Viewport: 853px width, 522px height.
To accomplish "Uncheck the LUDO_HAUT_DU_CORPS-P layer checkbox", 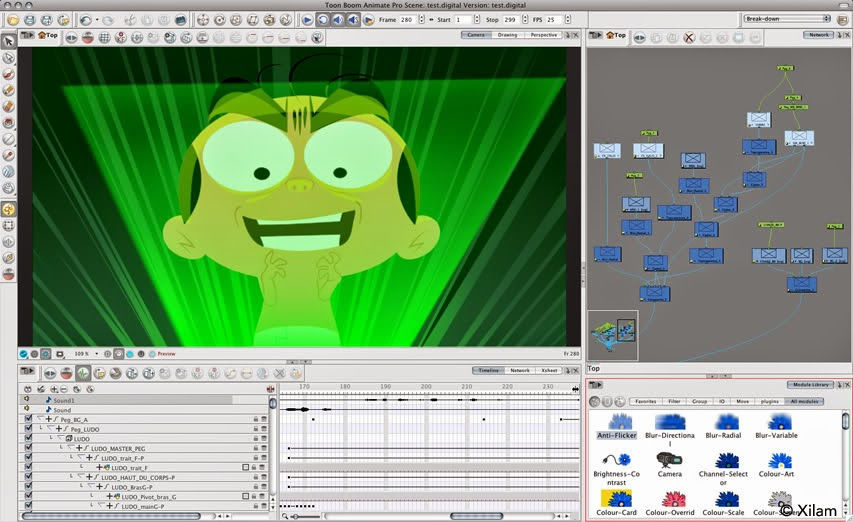I will point(28,477).
